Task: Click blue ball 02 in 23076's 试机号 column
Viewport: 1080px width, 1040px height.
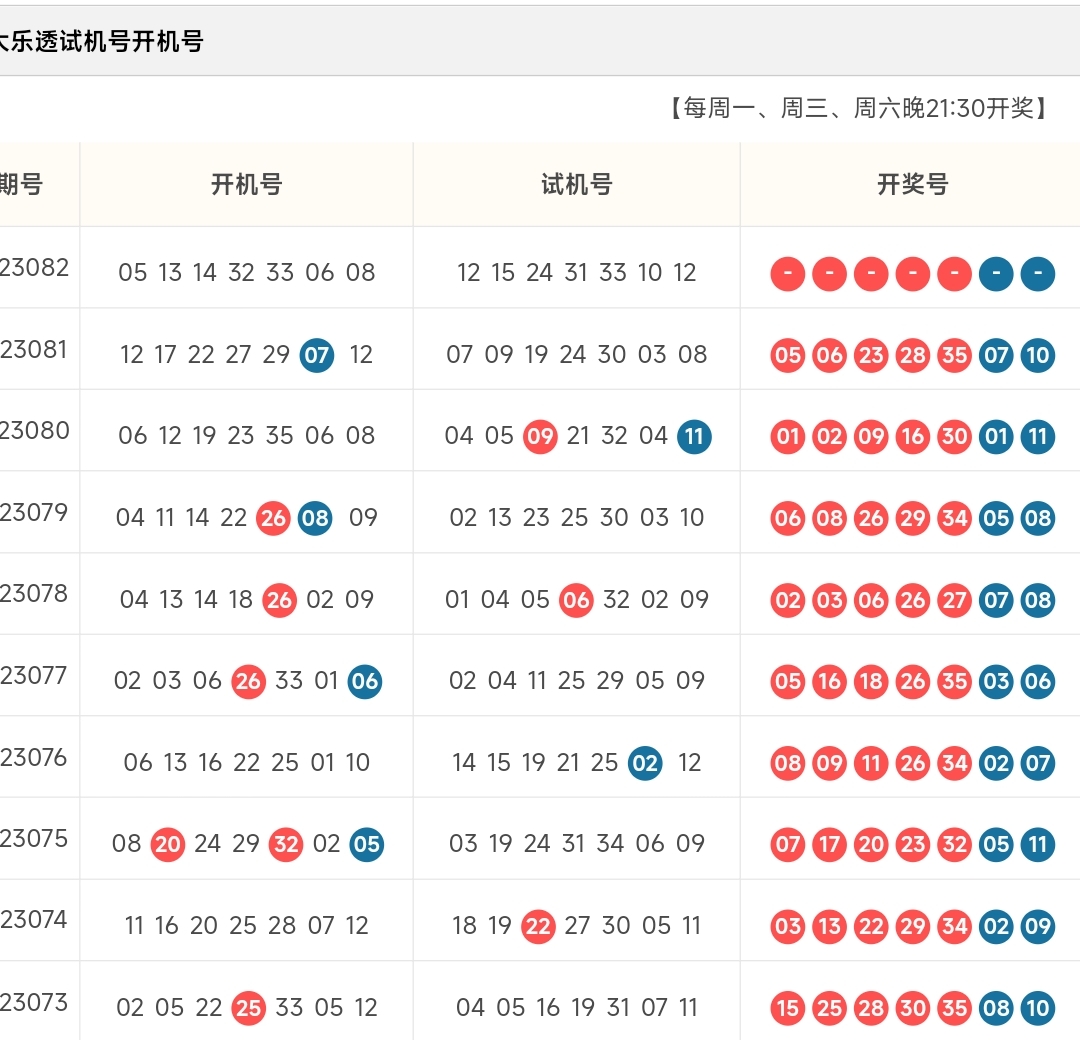Action: coord(645,763)
